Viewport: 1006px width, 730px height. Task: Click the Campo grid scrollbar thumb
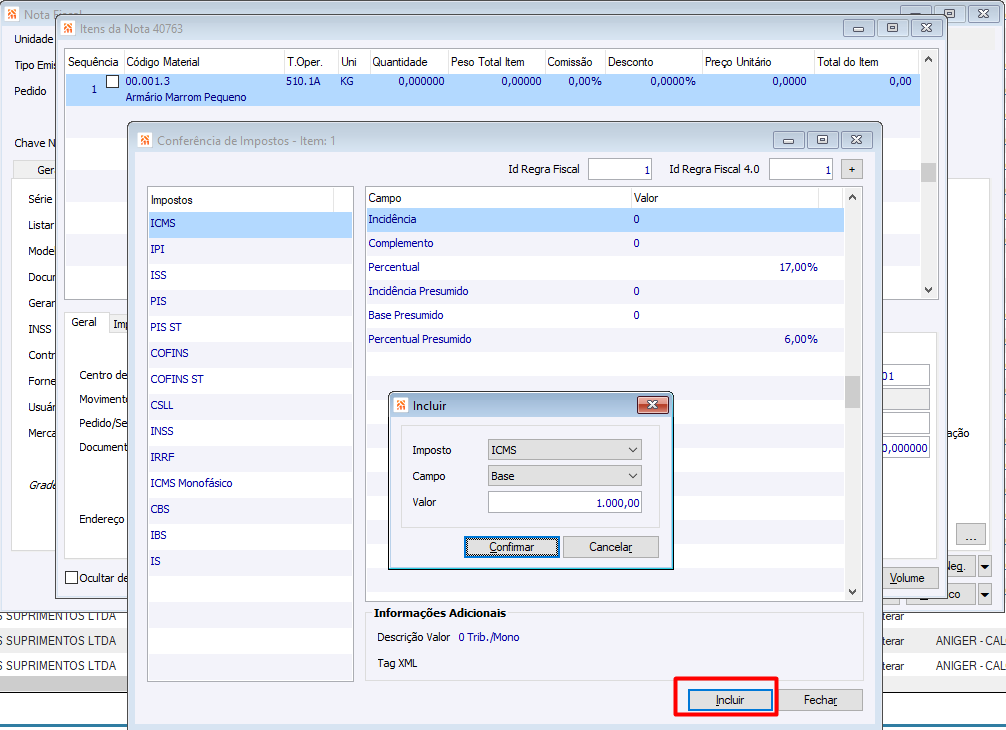click(852, 391)
